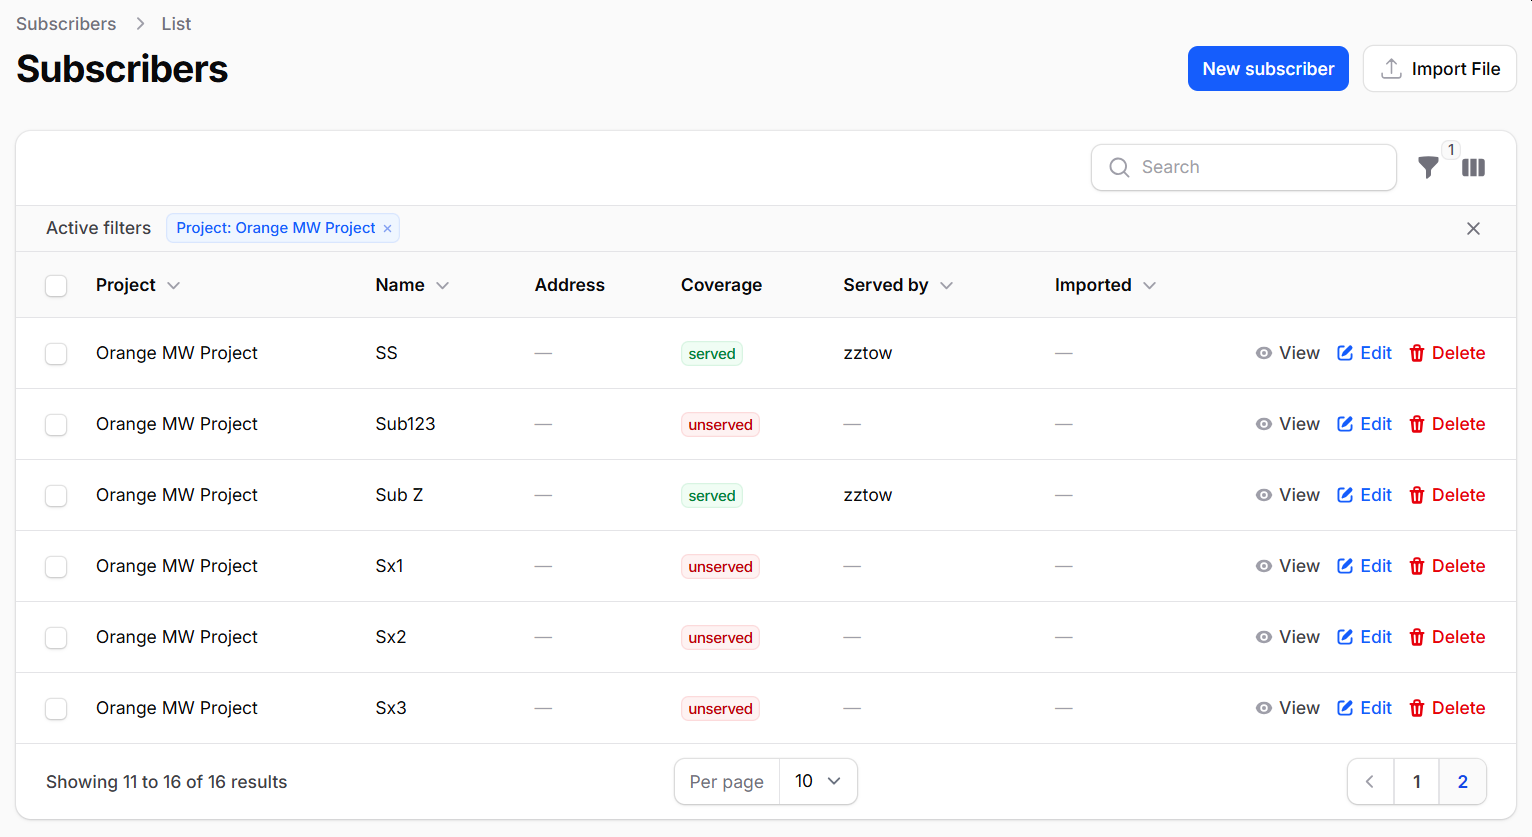Select the Sub123 row checkbox
Viewport: 1532px width, 837px height.
[x=56, y=425]
